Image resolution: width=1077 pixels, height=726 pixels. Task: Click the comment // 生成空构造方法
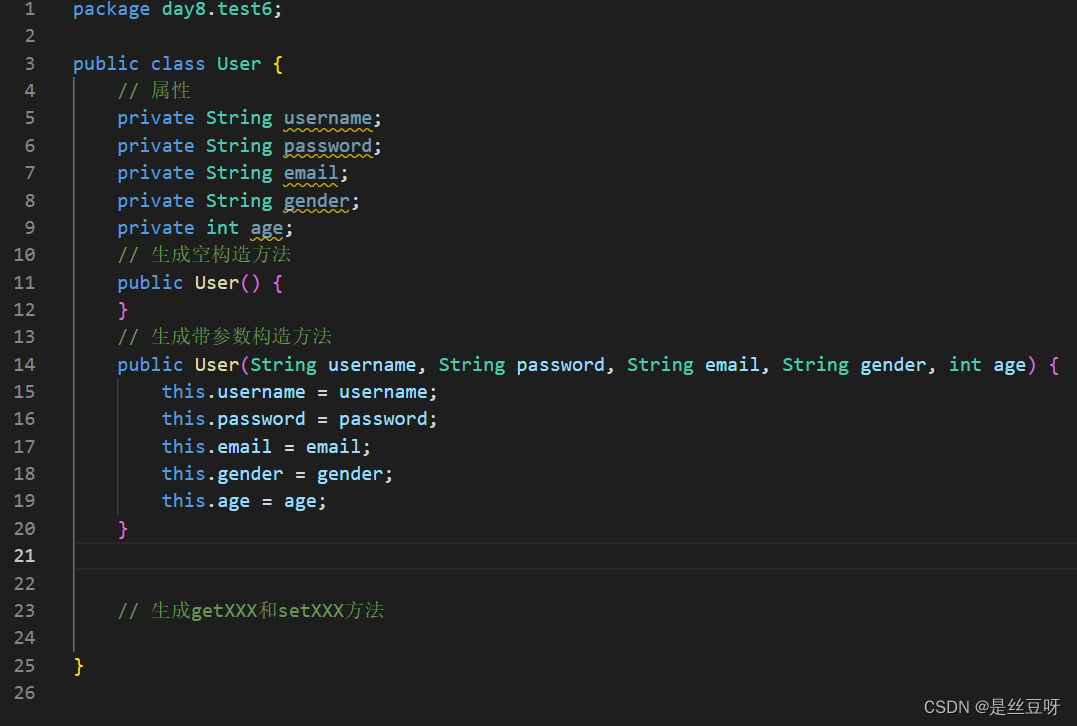(203, 254)
